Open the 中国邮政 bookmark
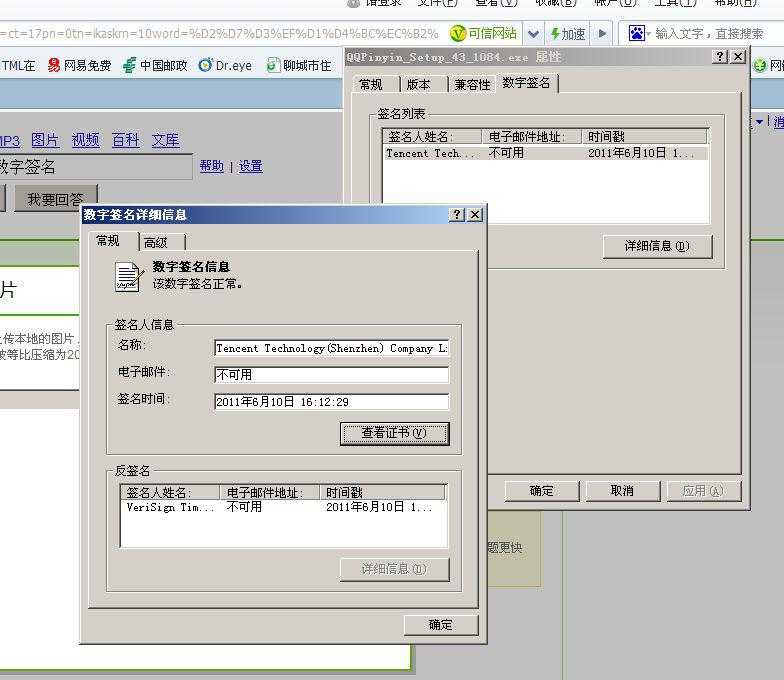This screenshot has height=680, width=784. pos(155,65)
